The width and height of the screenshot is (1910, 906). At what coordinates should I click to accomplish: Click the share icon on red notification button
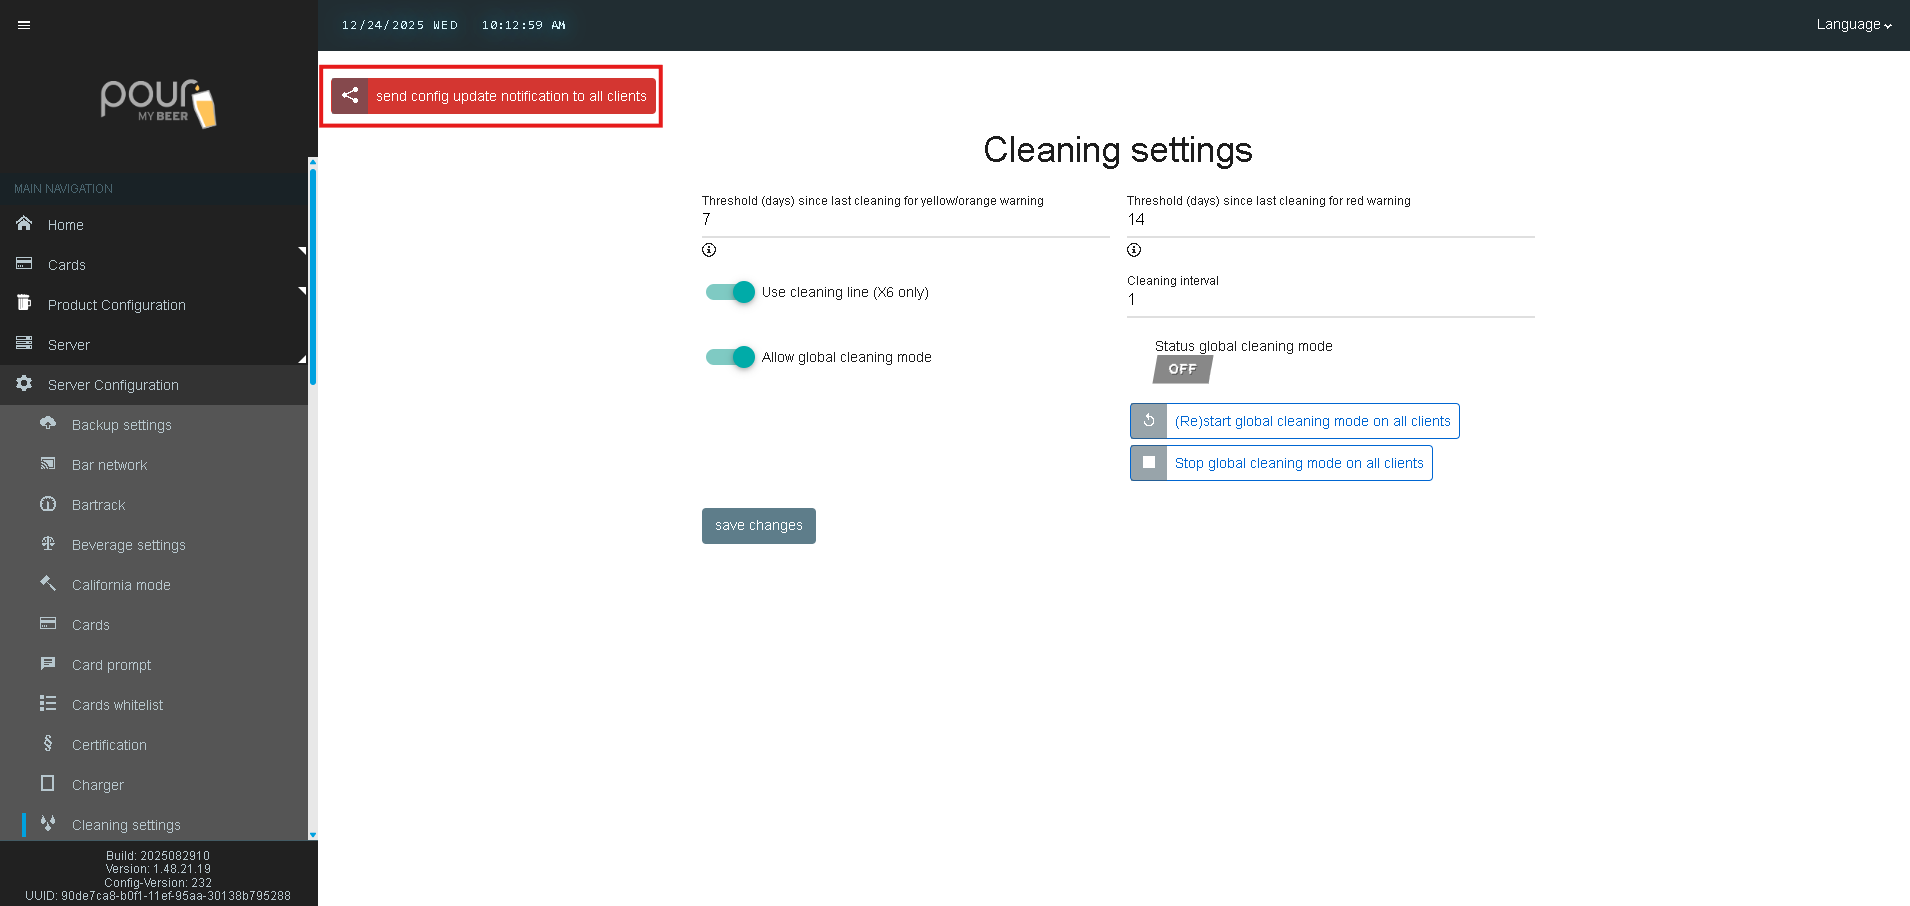click(350, 96)
